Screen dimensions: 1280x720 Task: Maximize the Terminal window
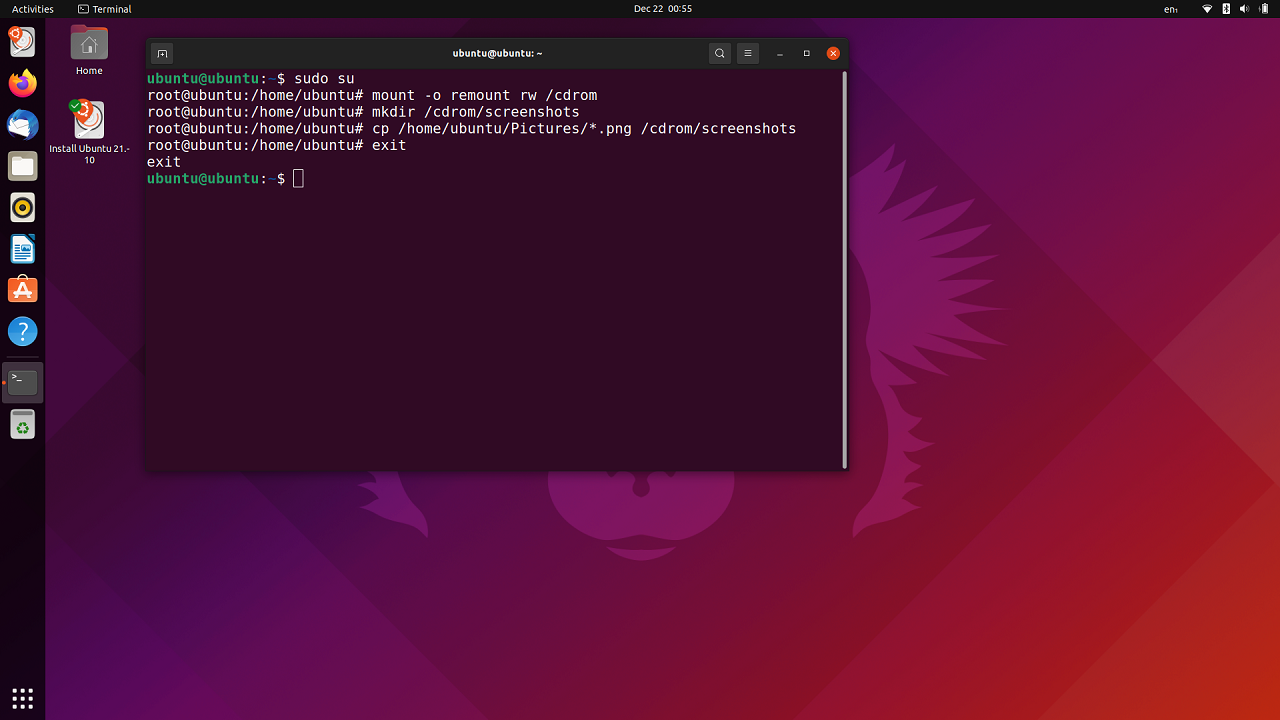click(x=806, y=54)
